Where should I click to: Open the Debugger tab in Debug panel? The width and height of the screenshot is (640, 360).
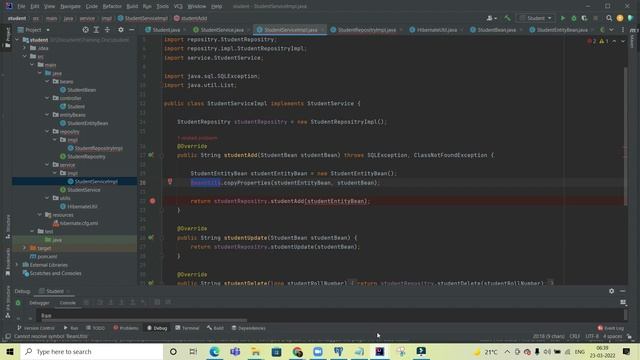pyautogui.click(x=39, y=303)
